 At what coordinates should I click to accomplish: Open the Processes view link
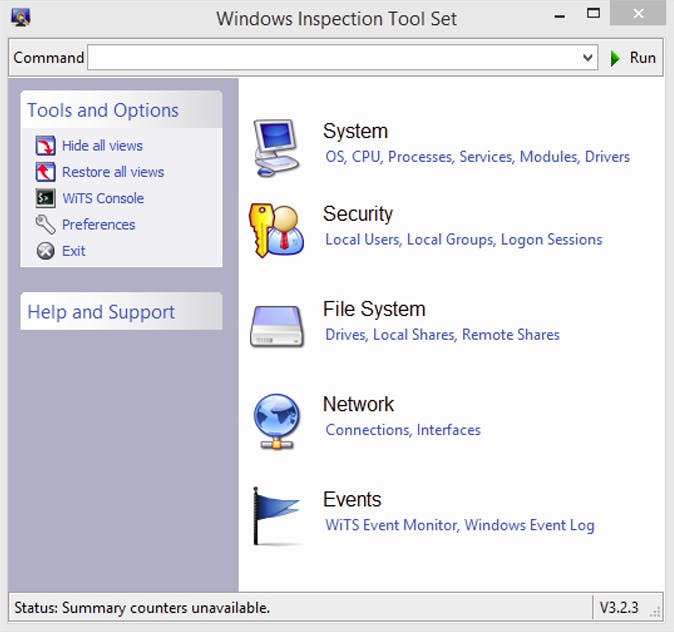click(420, 157)
